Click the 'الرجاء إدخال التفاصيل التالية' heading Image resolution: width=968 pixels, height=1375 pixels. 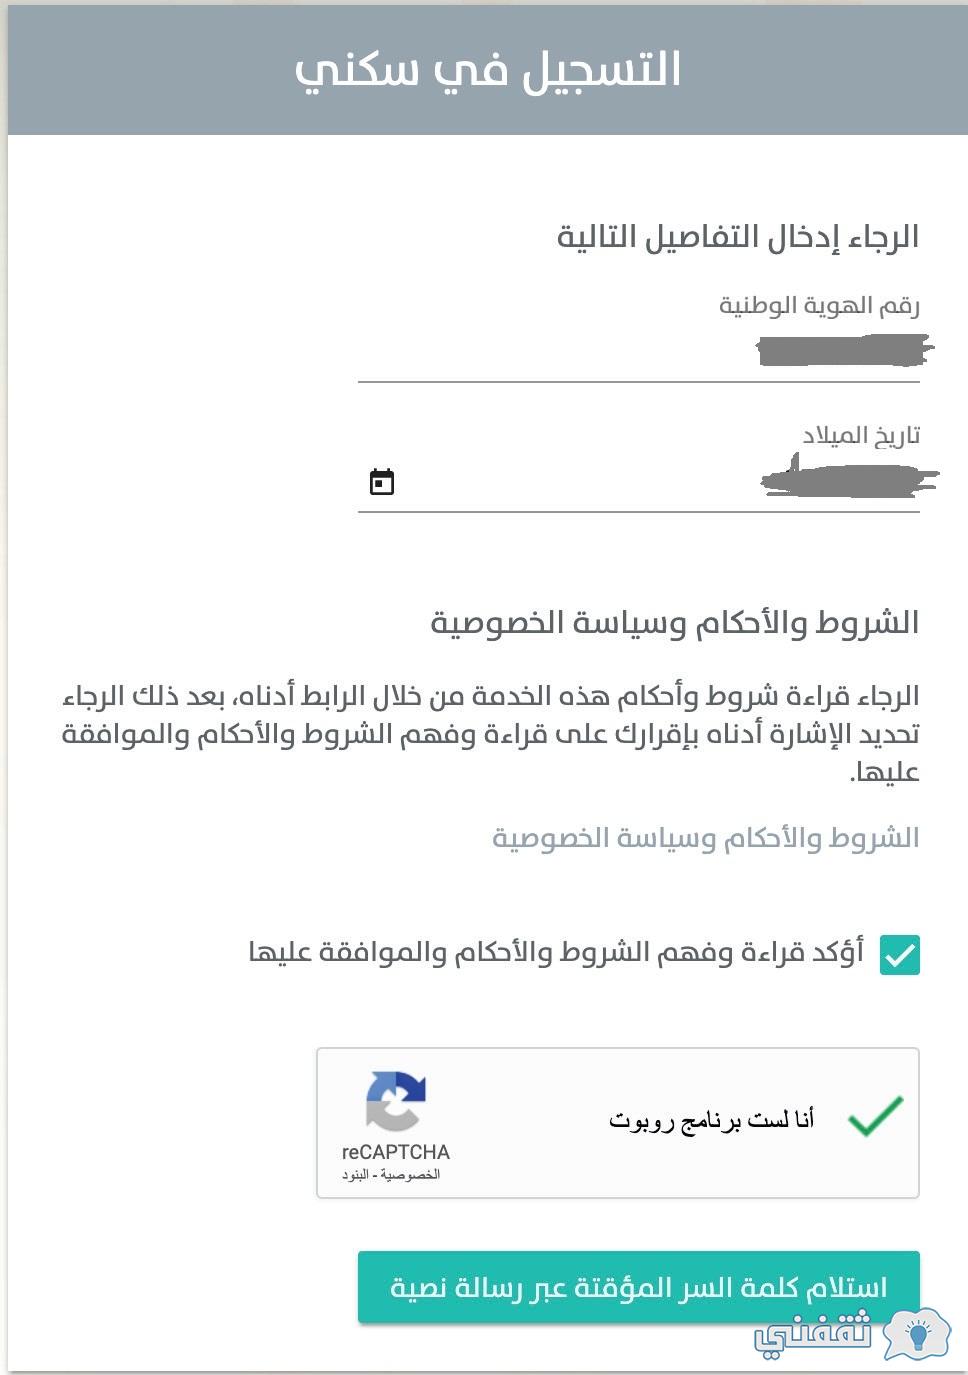click(x=737, y=237)
